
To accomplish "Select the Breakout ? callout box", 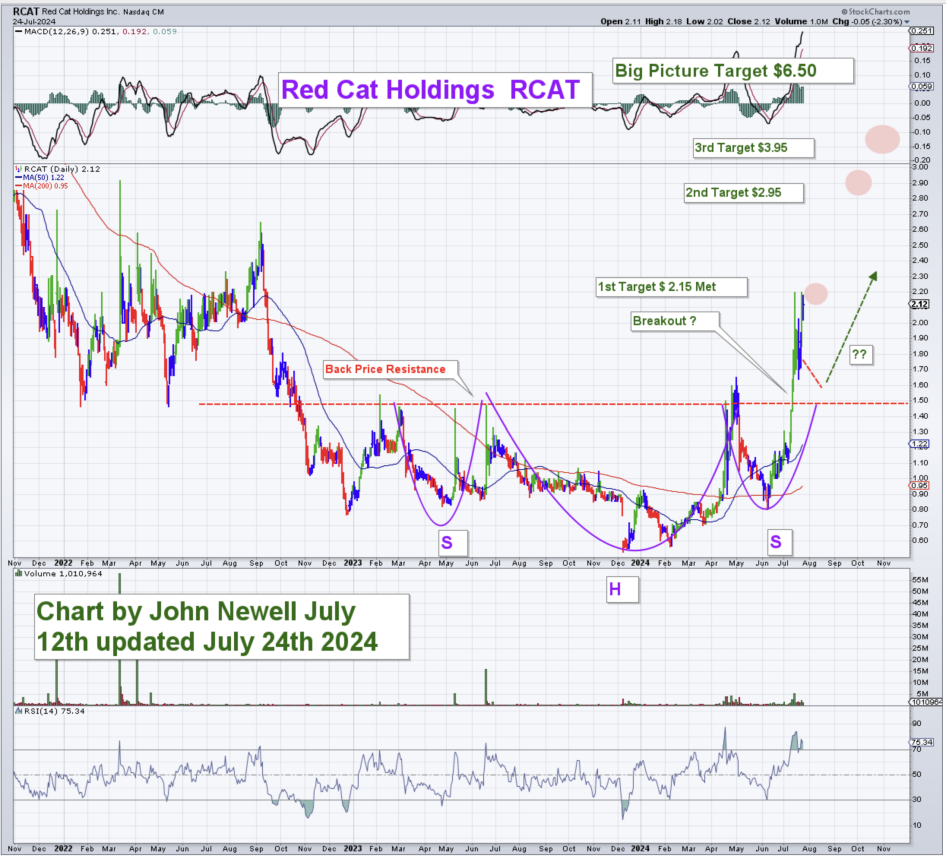I will (675, 321).
